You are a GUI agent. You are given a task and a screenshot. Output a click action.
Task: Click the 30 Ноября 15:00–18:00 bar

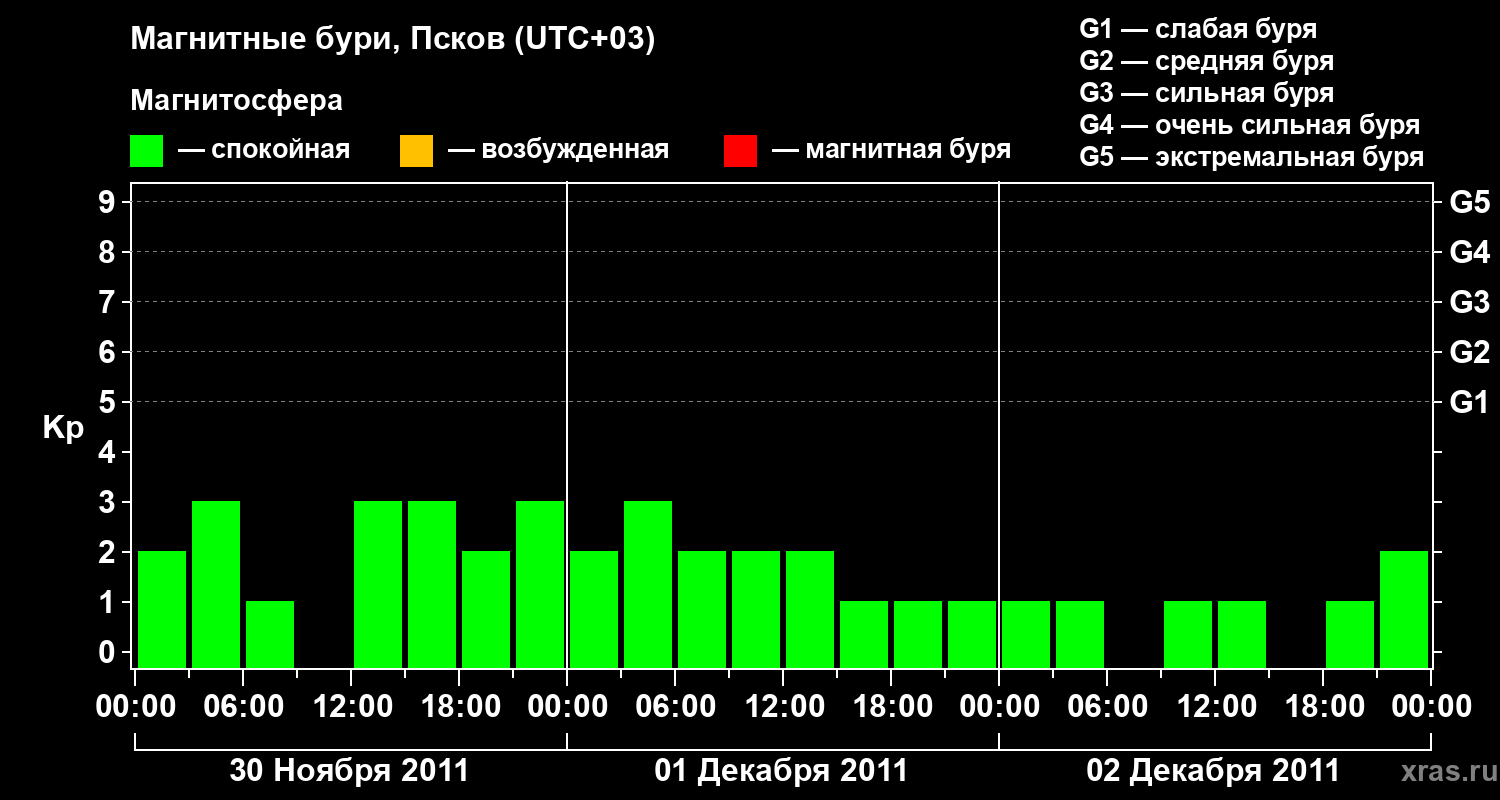(x=432, y=584)
